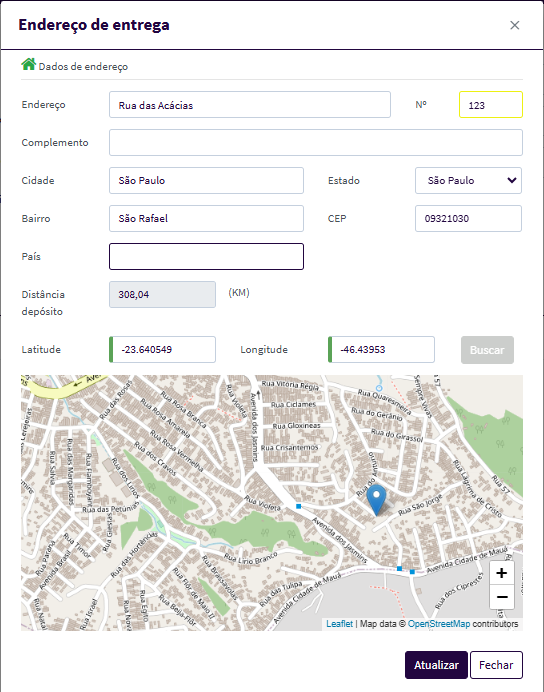Click the Distância depósito field 308,04

pyautogui.click(x=162, y=294)
